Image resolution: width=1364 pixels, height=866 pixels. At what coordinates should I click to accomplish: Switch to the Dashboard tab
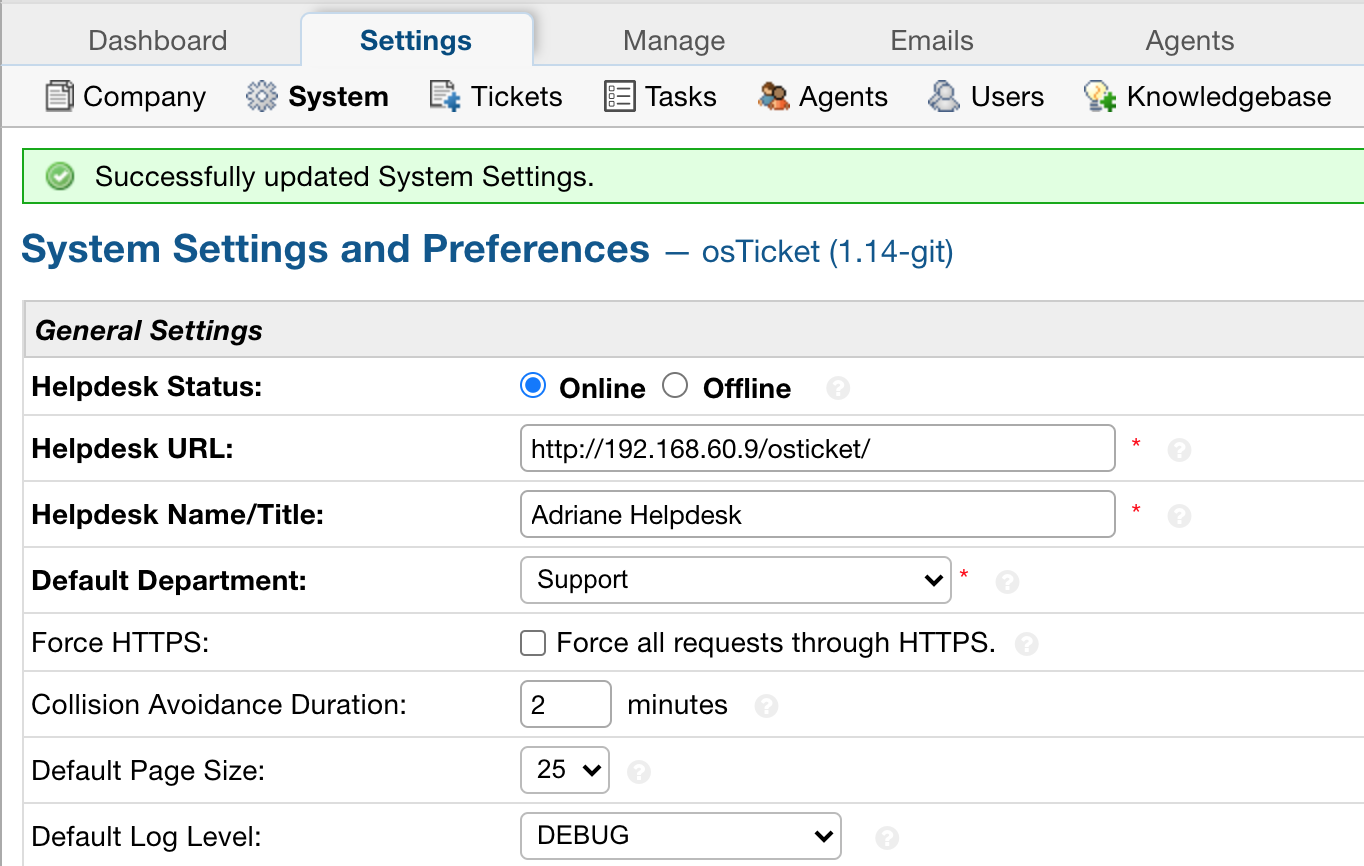[x=158, y=41]
